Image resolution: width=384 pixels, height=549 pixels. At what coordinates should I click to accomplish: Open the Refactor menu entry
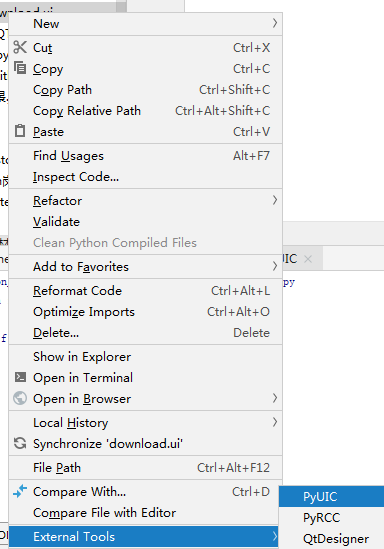coord(145,201)
